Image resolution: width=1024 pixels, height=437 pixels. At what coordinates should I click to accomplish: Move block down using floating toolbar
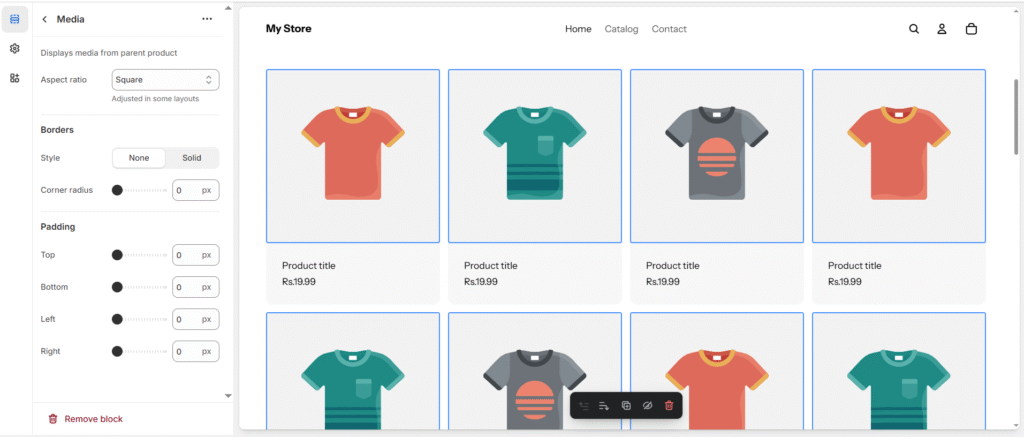click(604, 405)
